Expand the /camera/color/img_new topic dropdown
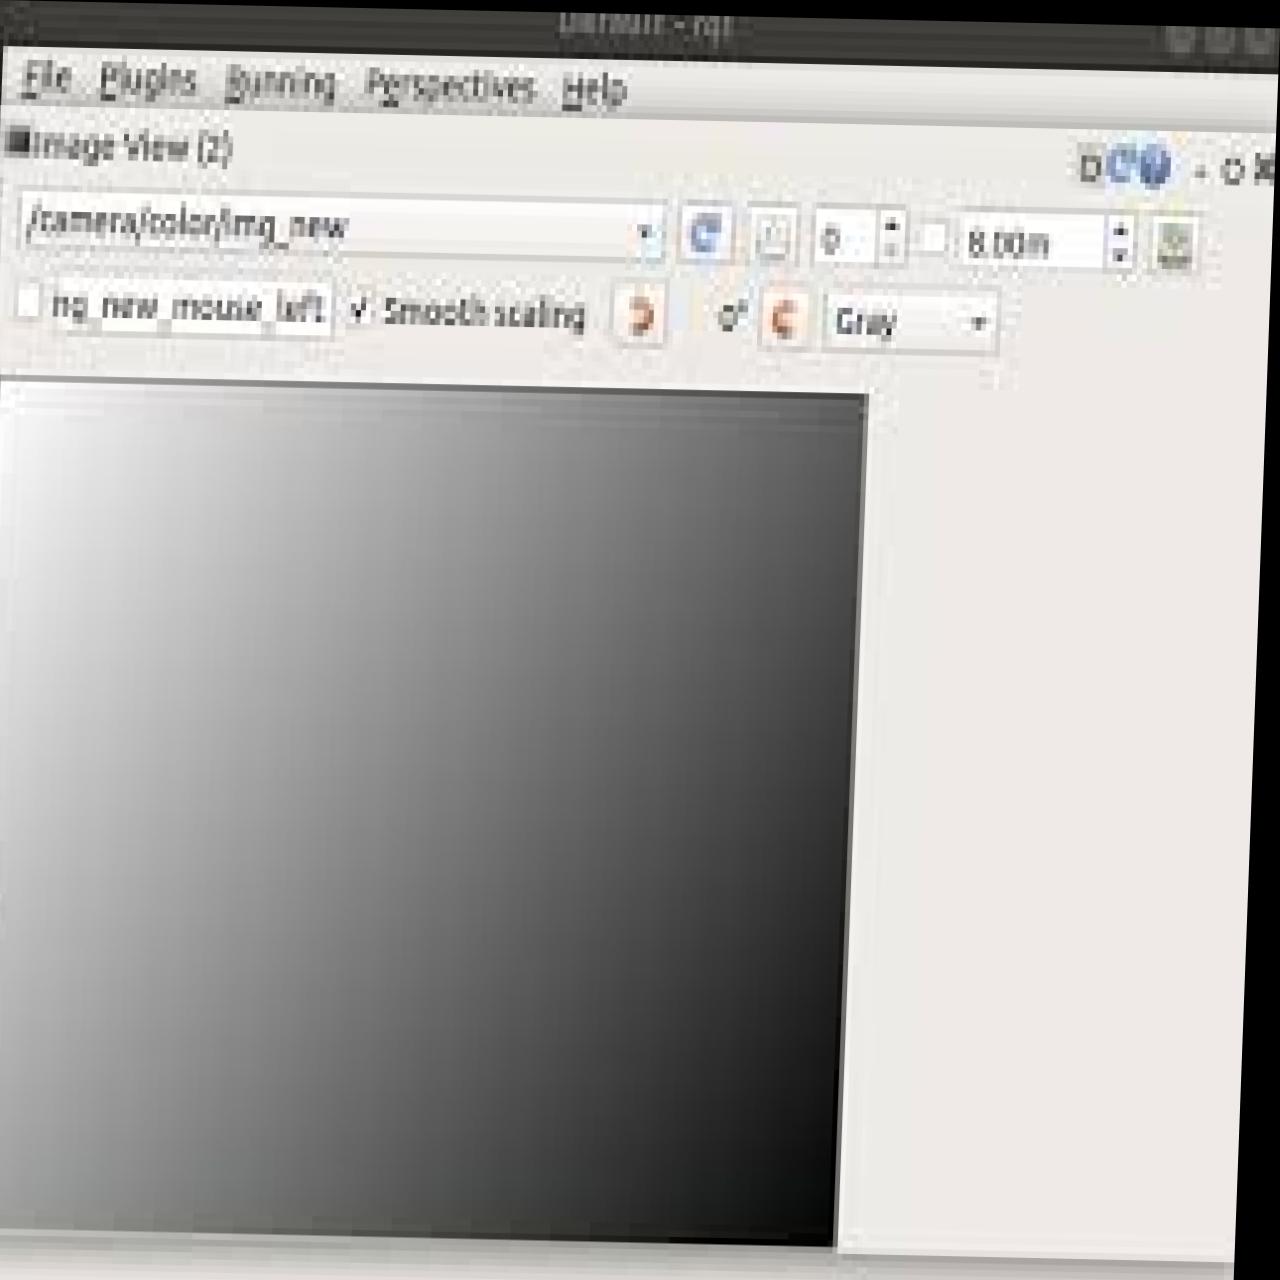Screen dimensions: 1280x1280 click(647, 234)
